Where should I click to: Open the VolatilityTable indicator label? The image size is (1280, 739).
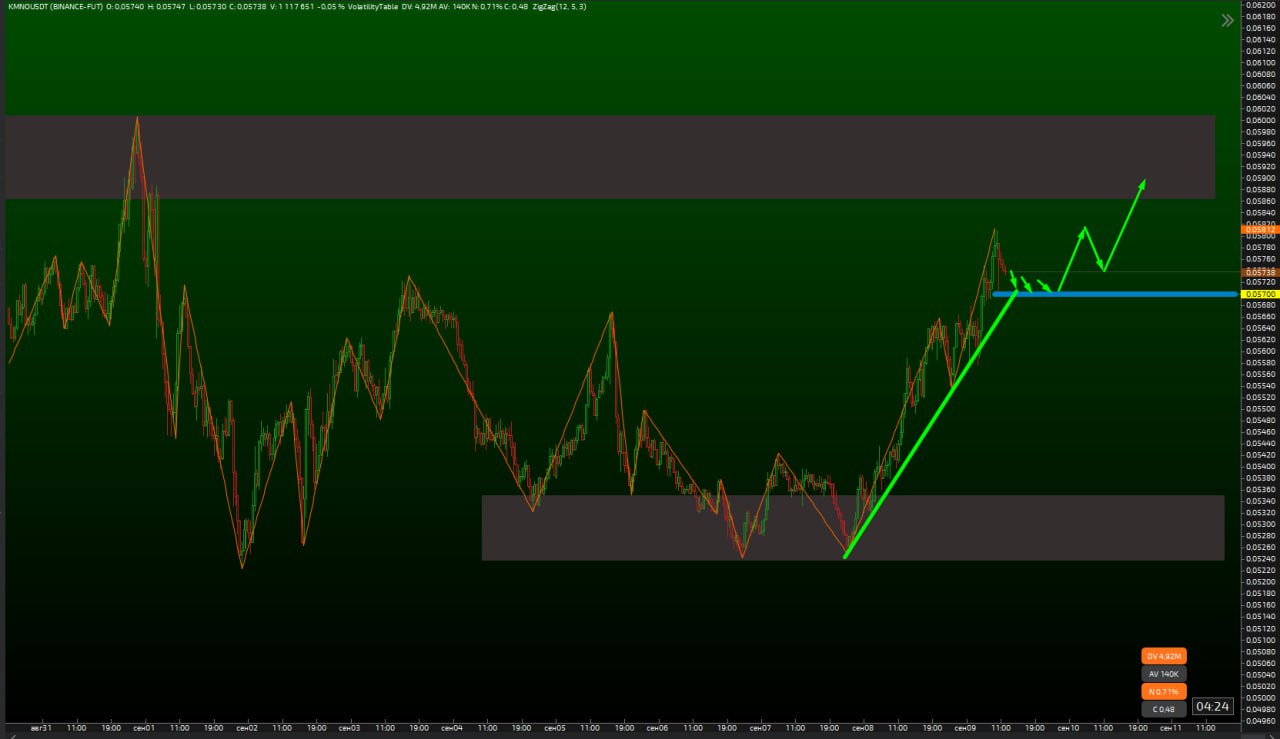372,7
